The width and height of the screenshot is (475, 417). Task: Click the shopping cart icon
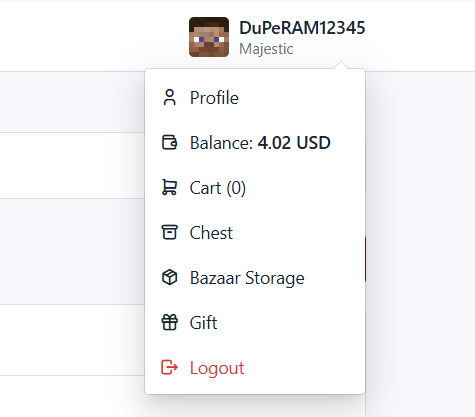pos(169,187)
